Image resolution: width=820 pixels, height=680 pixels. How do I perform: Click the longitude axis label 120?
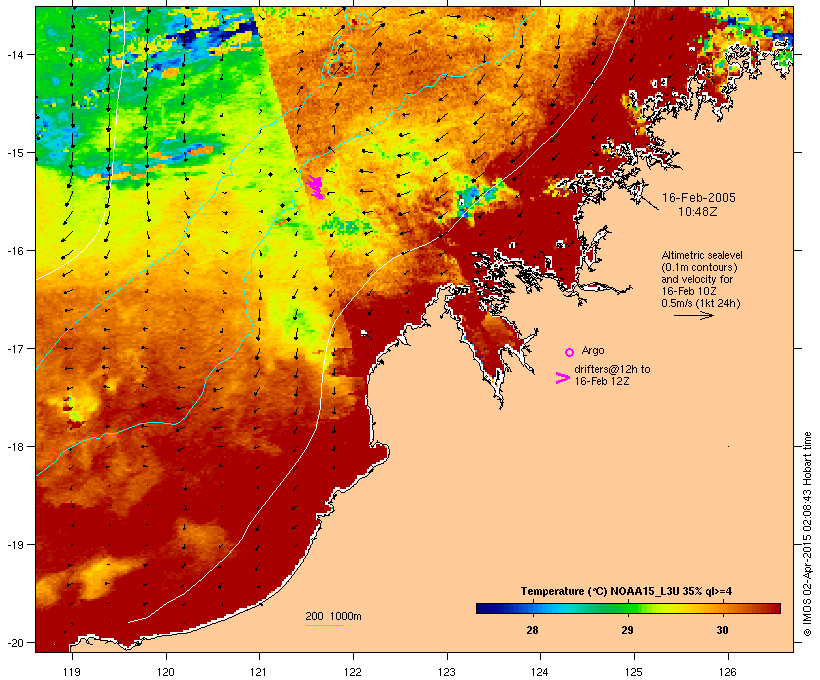click(166, 672)
